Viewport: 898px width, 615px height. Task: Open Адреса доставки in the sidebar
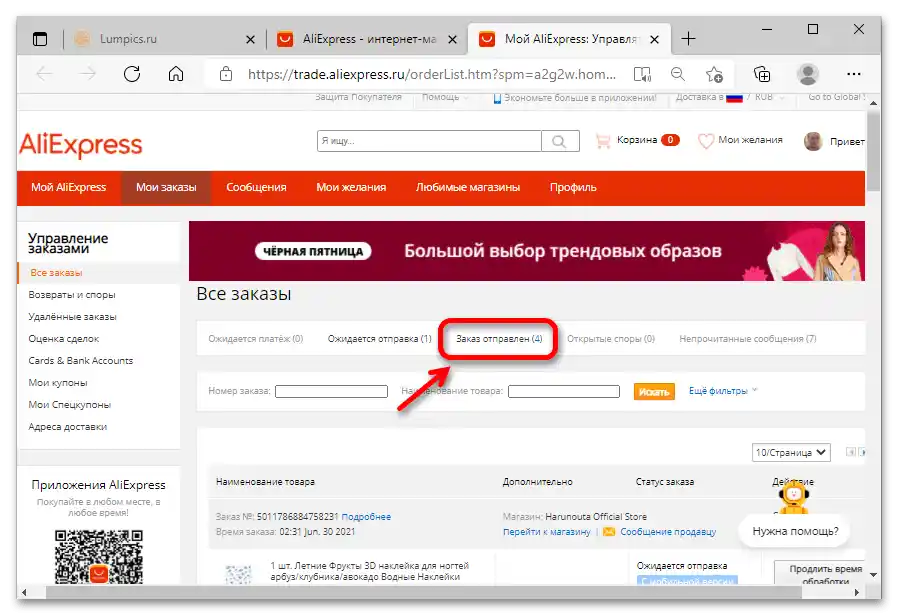pyautogui.click(x=68, y=427)
